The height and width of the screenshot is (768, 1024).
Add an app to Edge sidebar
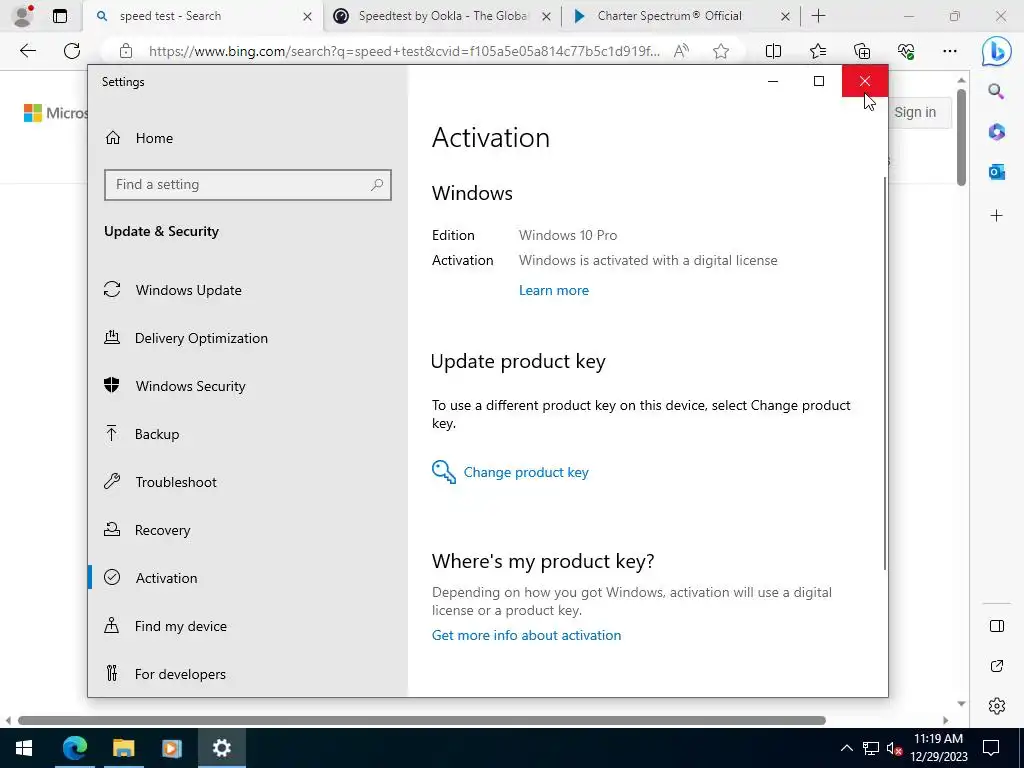tap(997, 216)
